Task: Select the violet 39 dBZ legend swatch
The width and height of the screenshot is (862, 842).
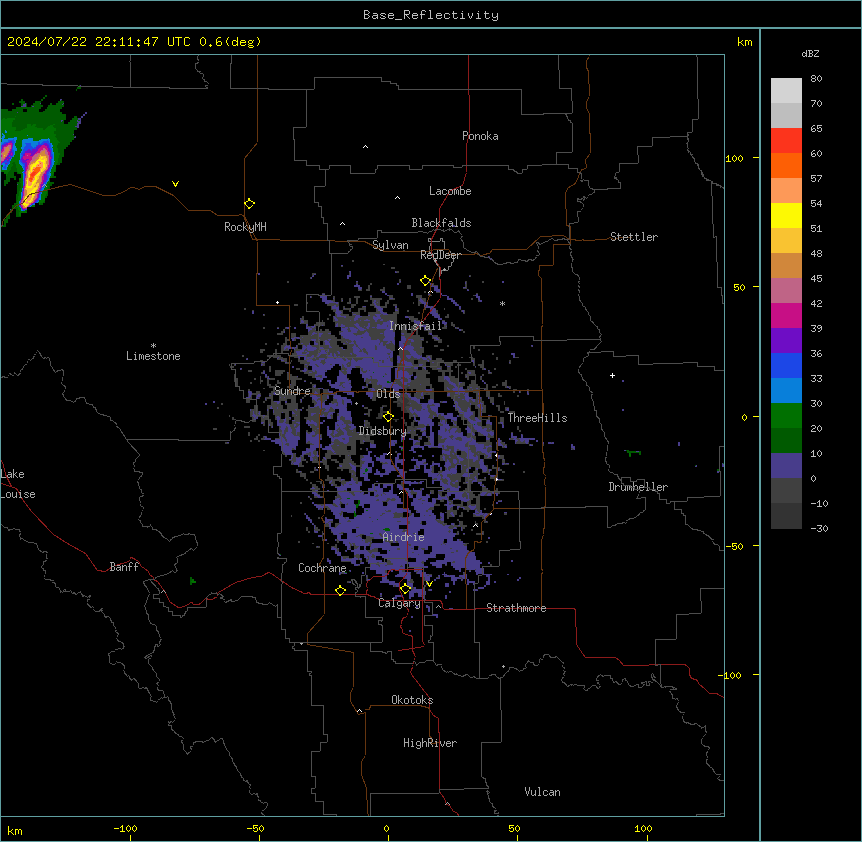Action: pos(786,341)
